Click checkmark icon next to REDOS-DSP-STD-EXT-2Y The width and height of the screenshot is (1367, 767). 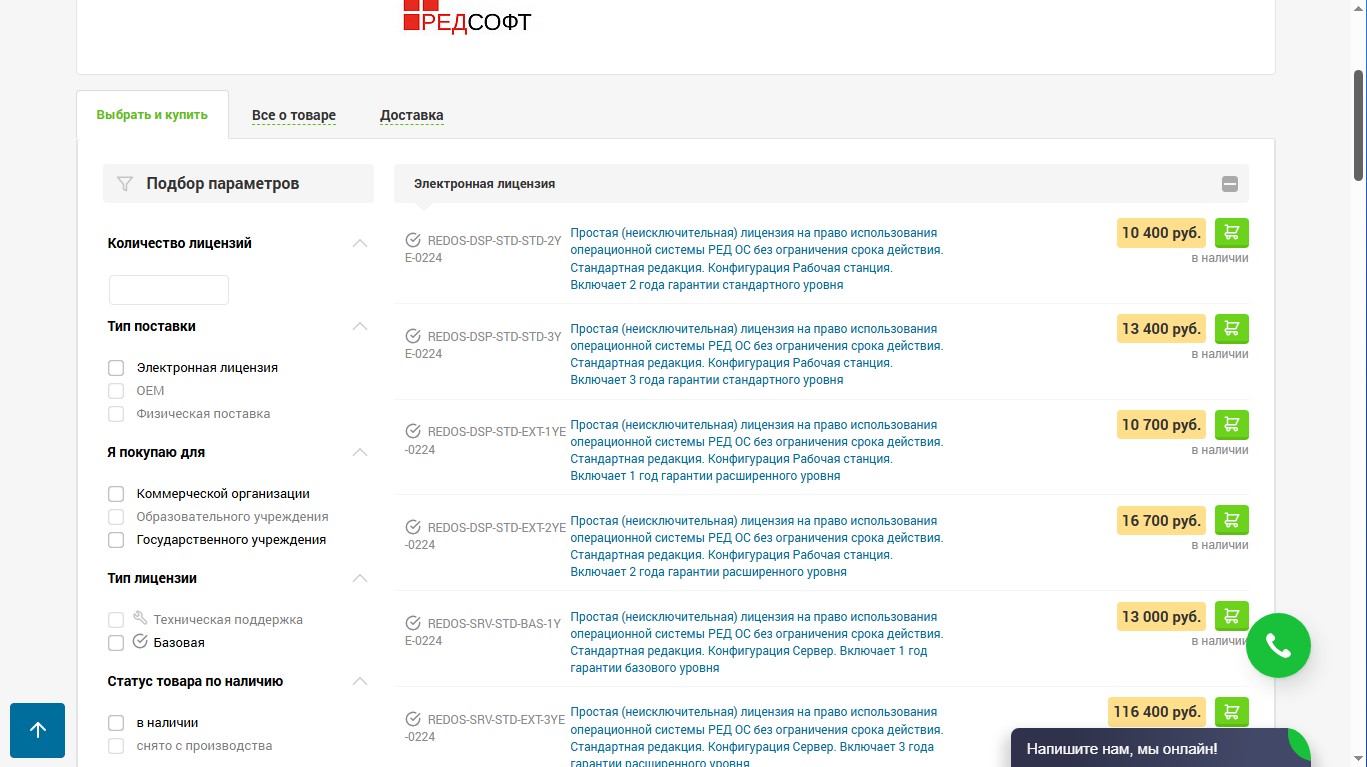tap(413, 527)
